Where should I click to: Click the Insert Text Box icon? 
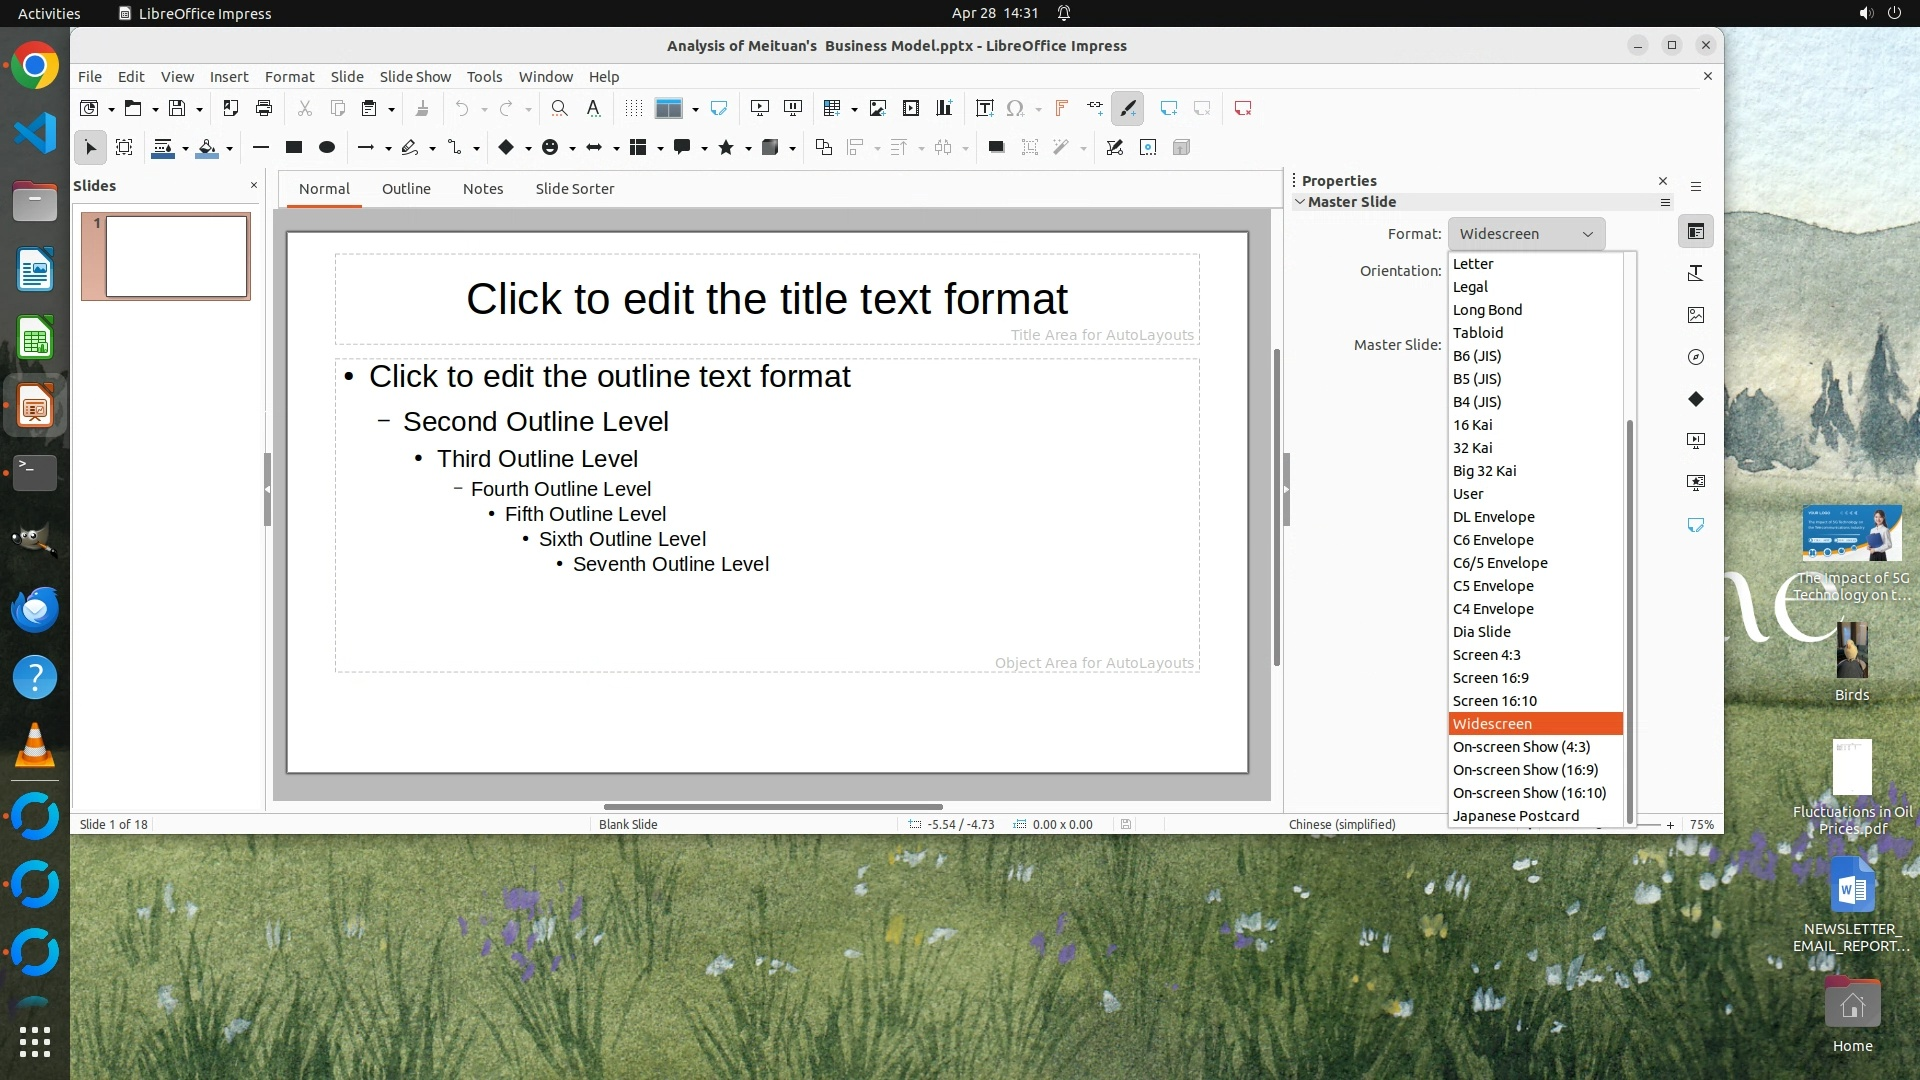click(984, 108)
